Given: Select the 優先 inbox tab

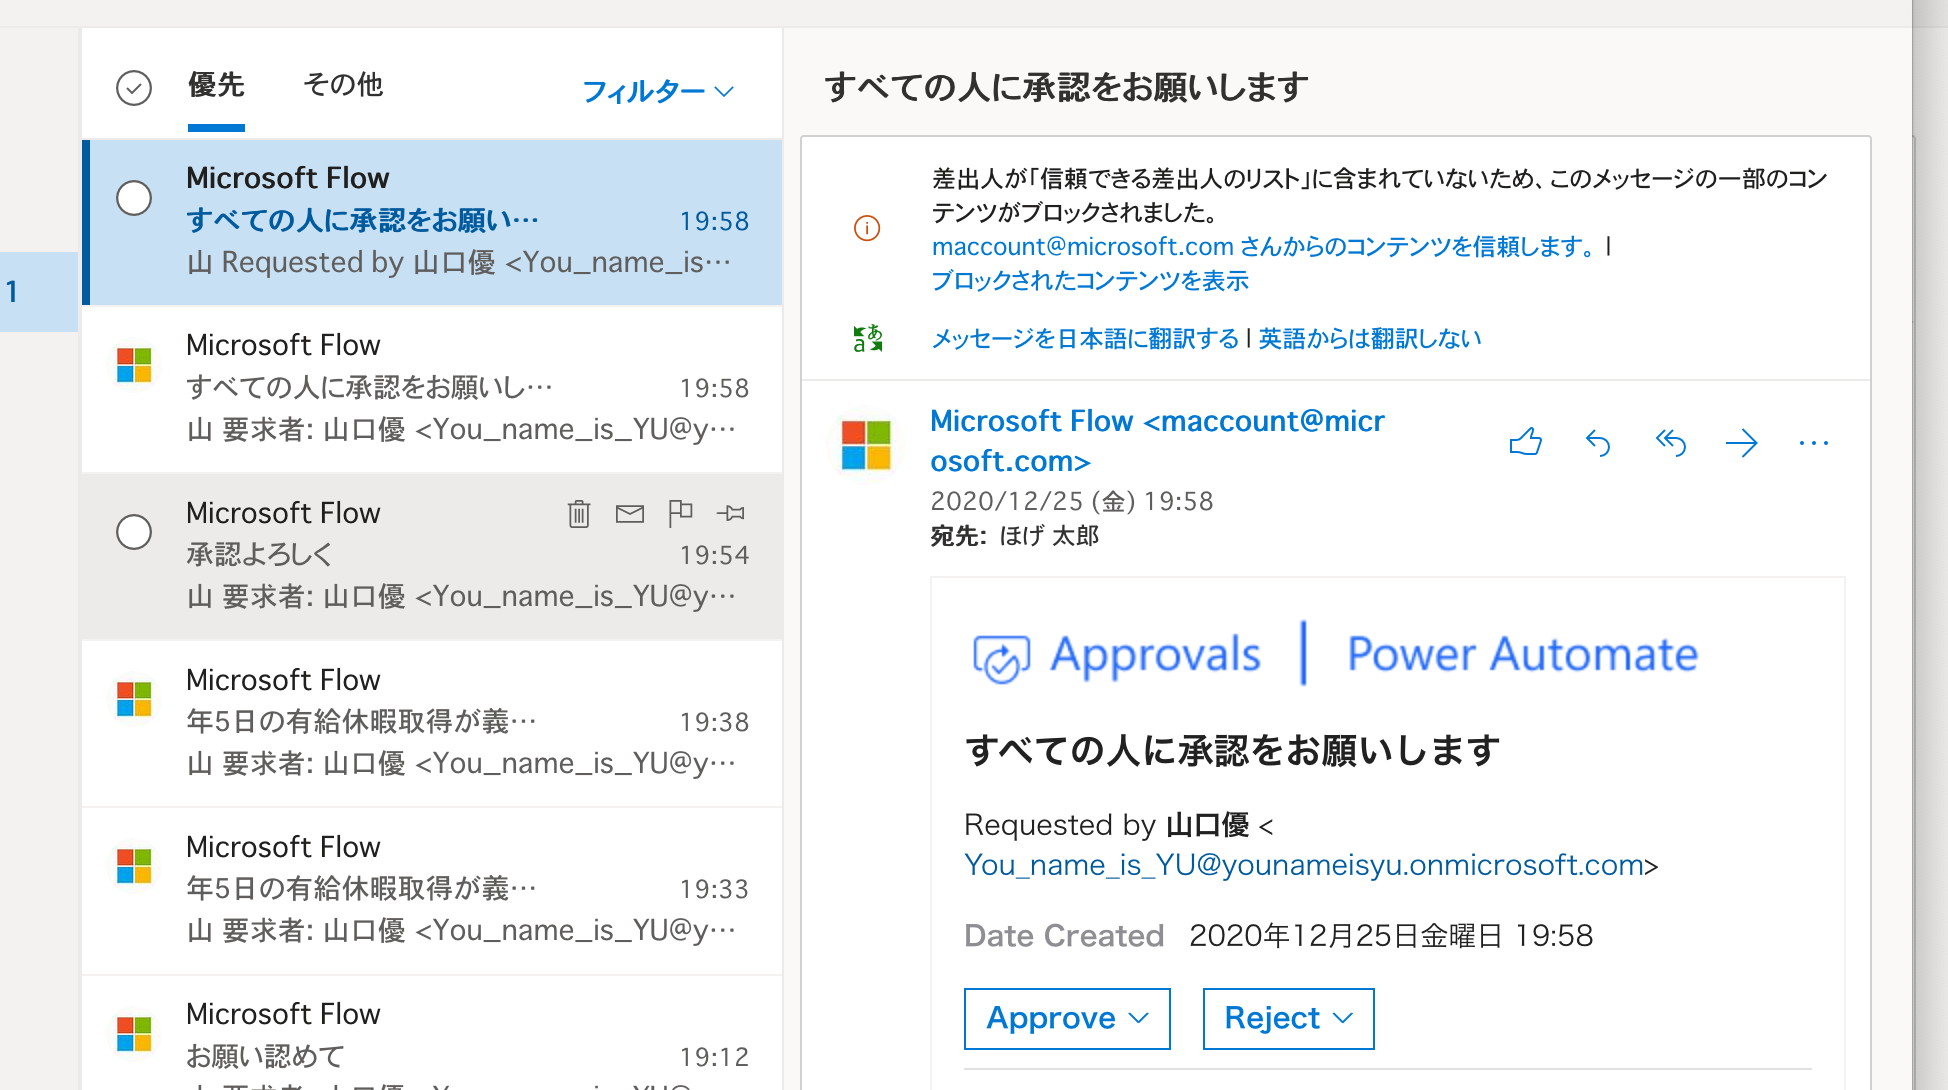Looking at the screenshot, I should 215,86.
